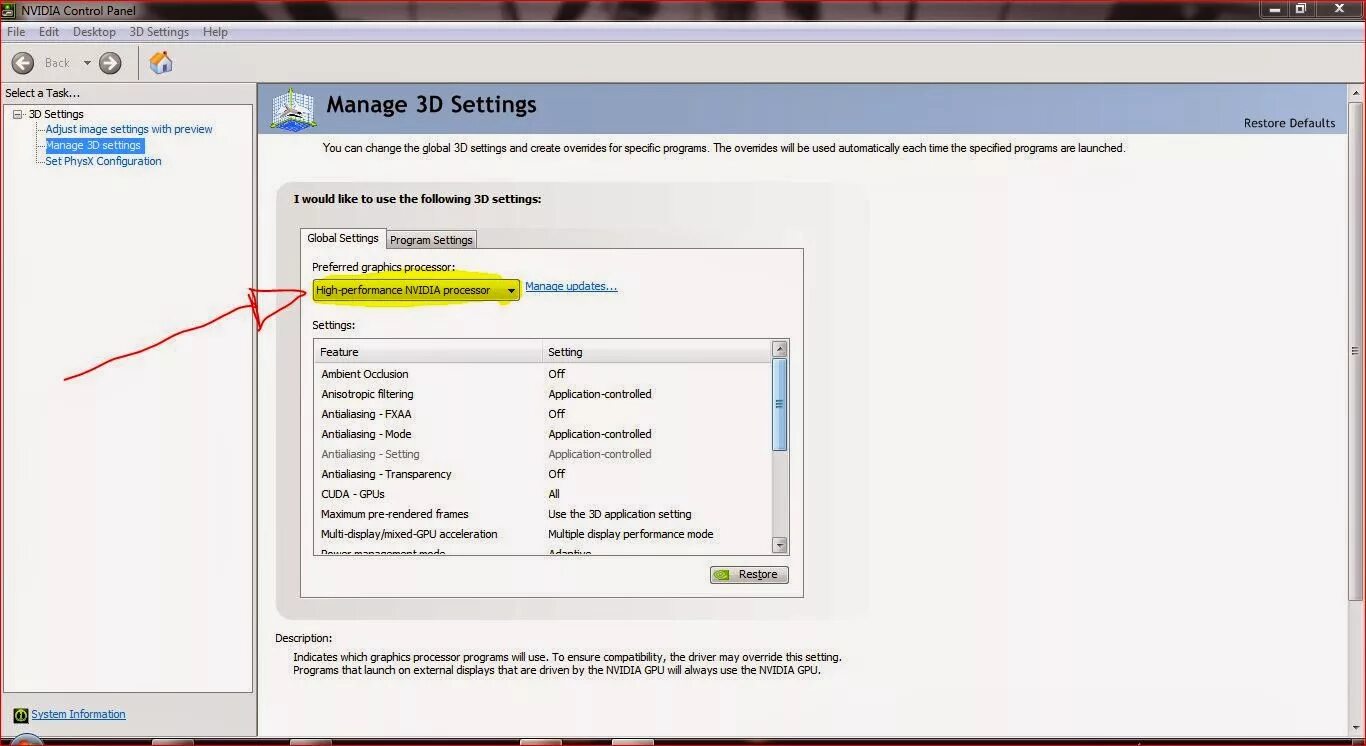This screenshot has height=746, width=1366.
Task: Select Set PhysX Configuration
Action: (103, 161)
